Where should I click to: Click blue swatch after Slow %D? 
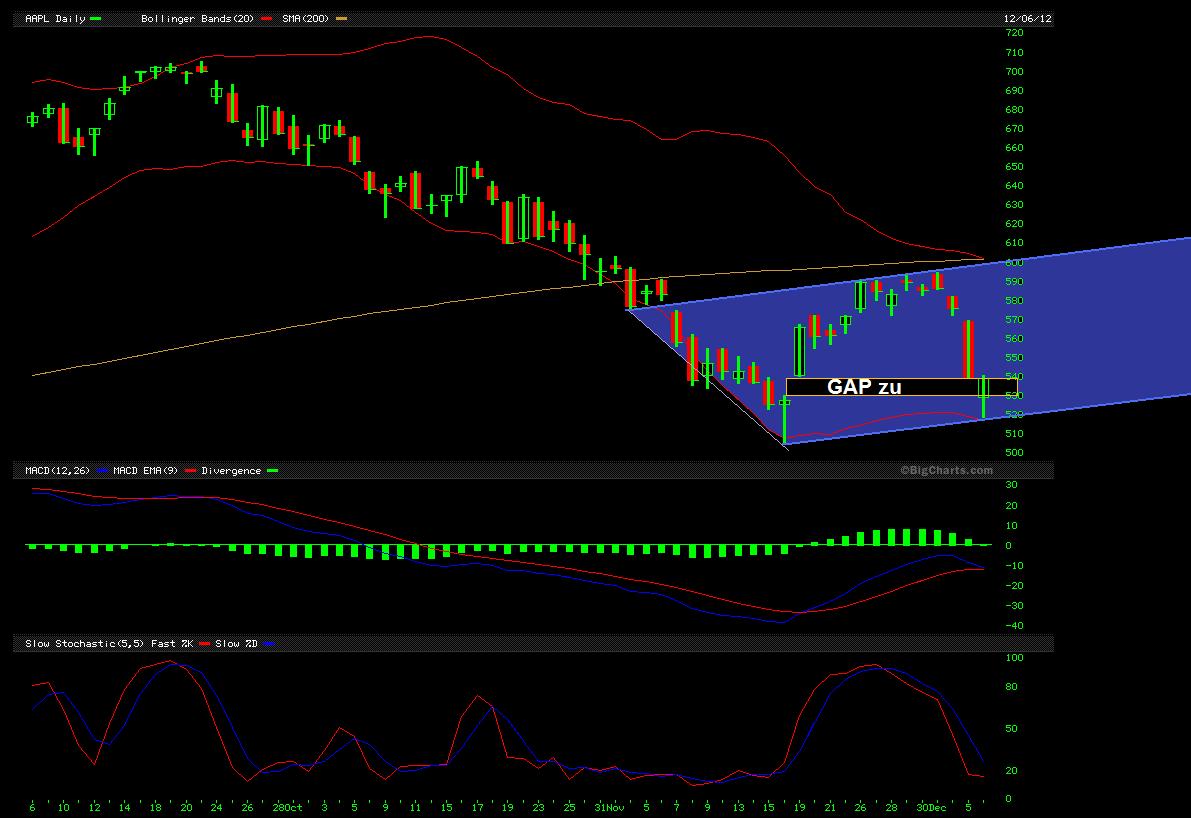269,643
